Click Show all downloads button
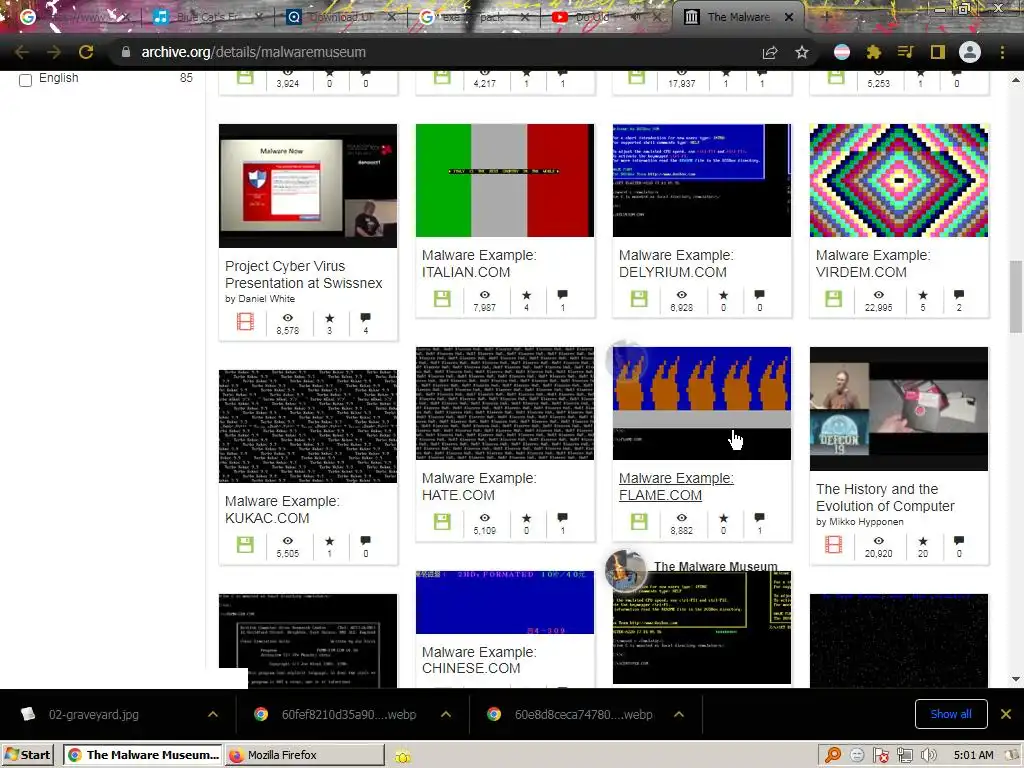Screen dimensions: 1024x768 951,714
